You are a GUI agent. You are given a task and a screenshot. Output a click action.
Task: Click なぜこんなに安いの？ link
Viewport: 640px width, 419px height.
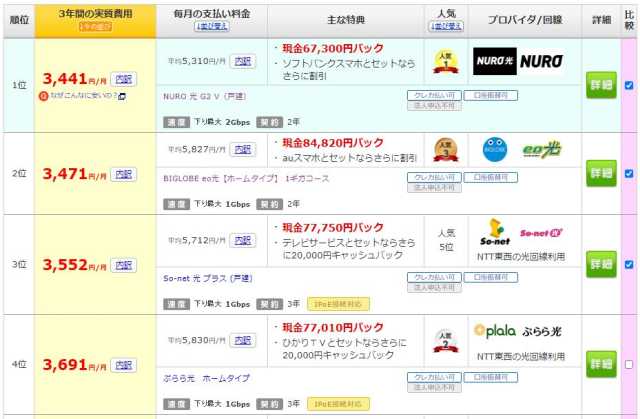coord(83,96)
